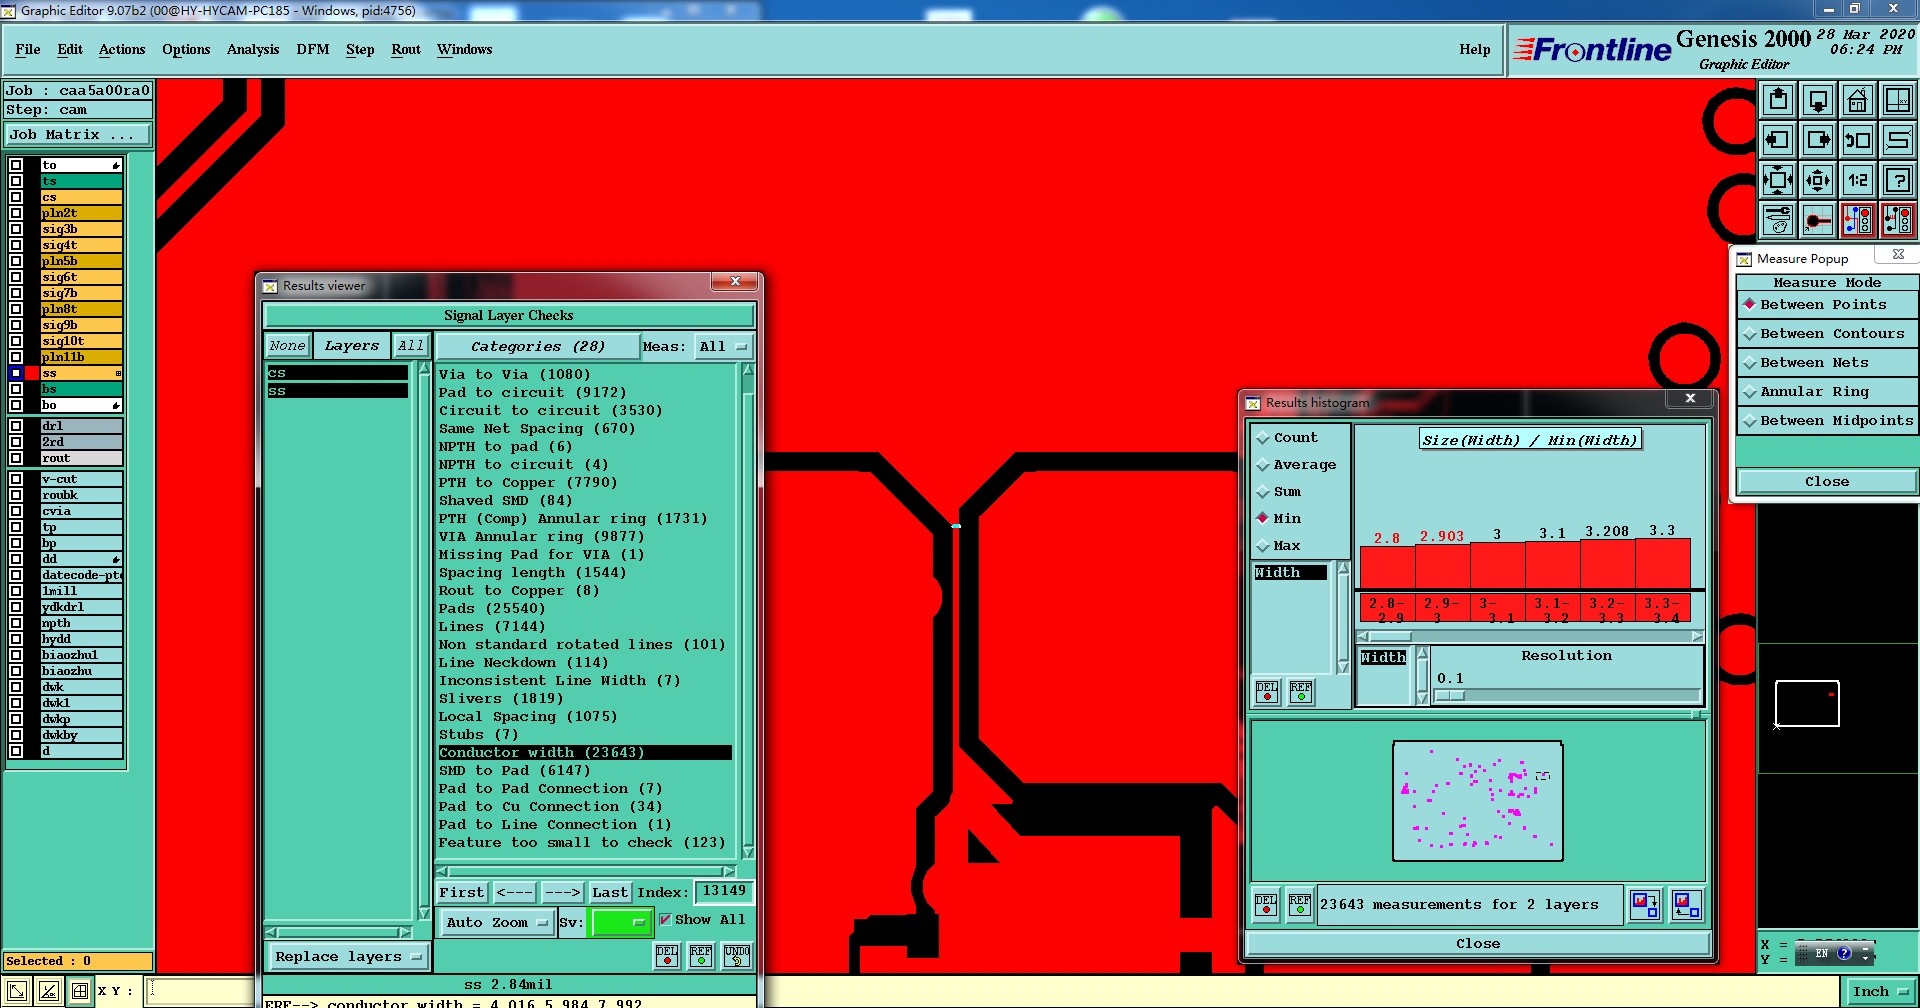Open the DFM menu
The width and height of the screenshot is (1920, 1008).
click(x=313, y=50)
